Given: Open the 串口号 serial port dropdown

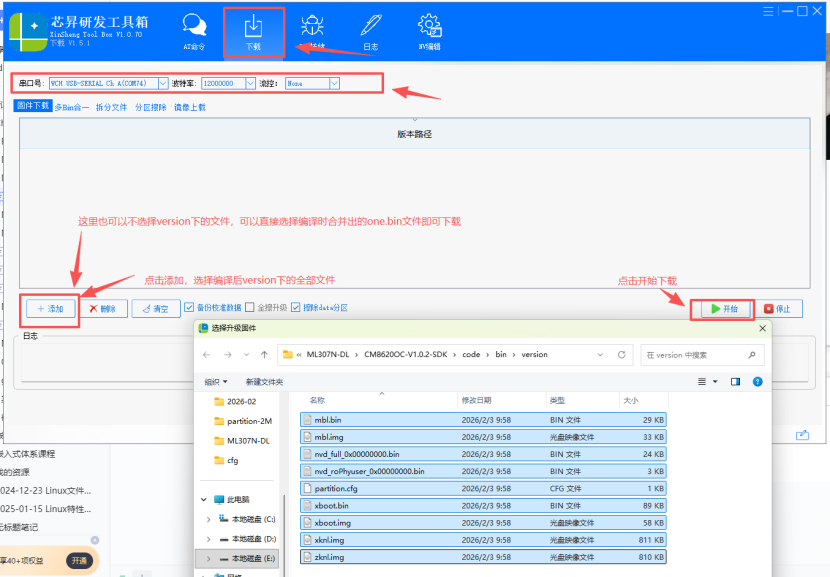Looking at the screenshot, I should (x=162, y=84).
